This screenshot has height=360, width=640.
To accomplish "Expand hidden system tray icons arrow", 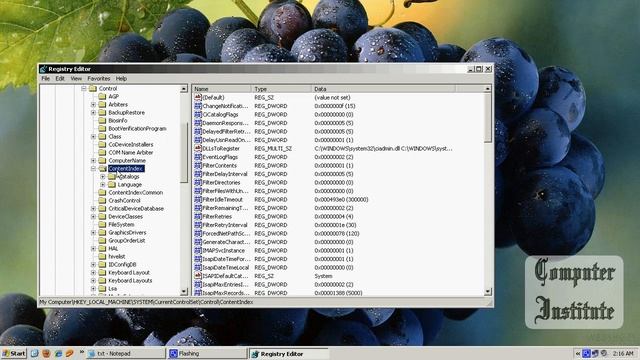I will point(578,353).
